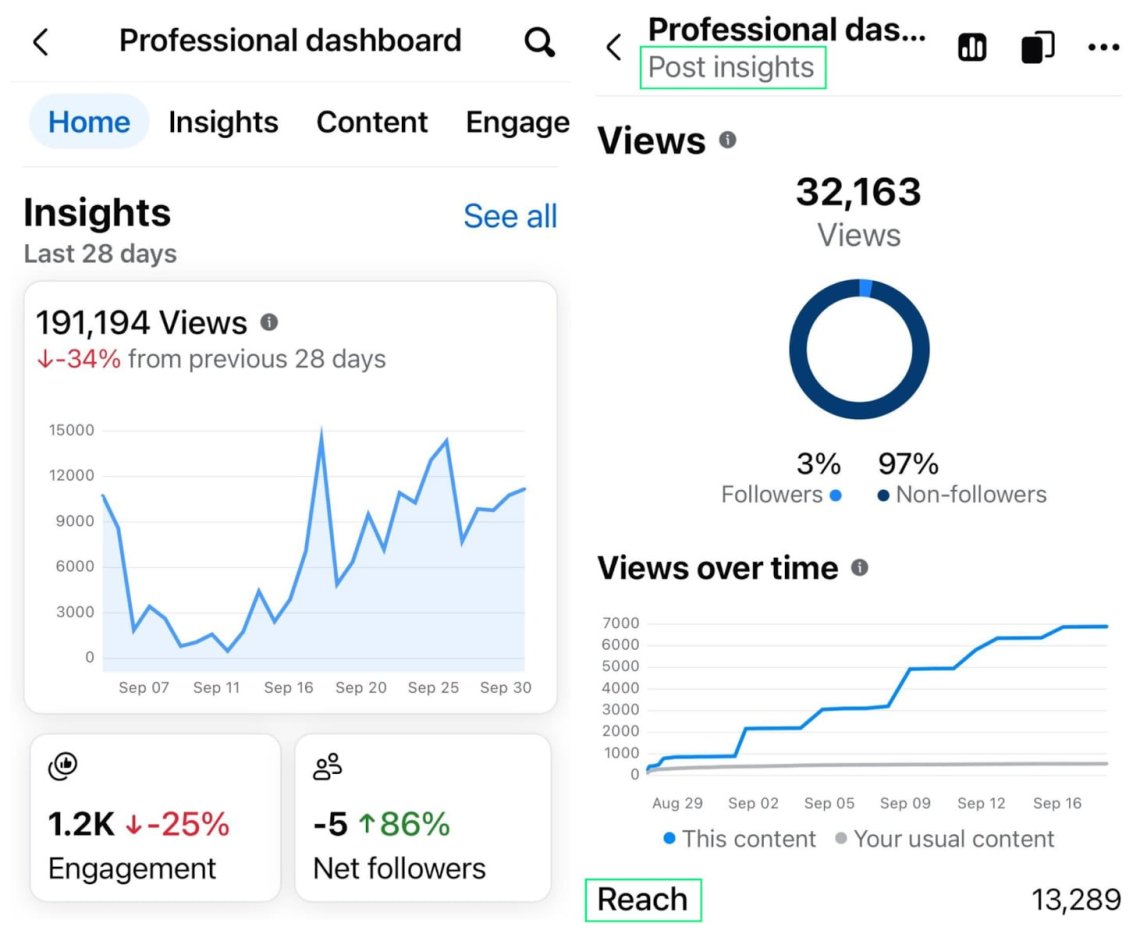This screenshot has height=941, width=1140.
Task: Tap the info icon beside Views over time
Action: [x=859, y=568]
